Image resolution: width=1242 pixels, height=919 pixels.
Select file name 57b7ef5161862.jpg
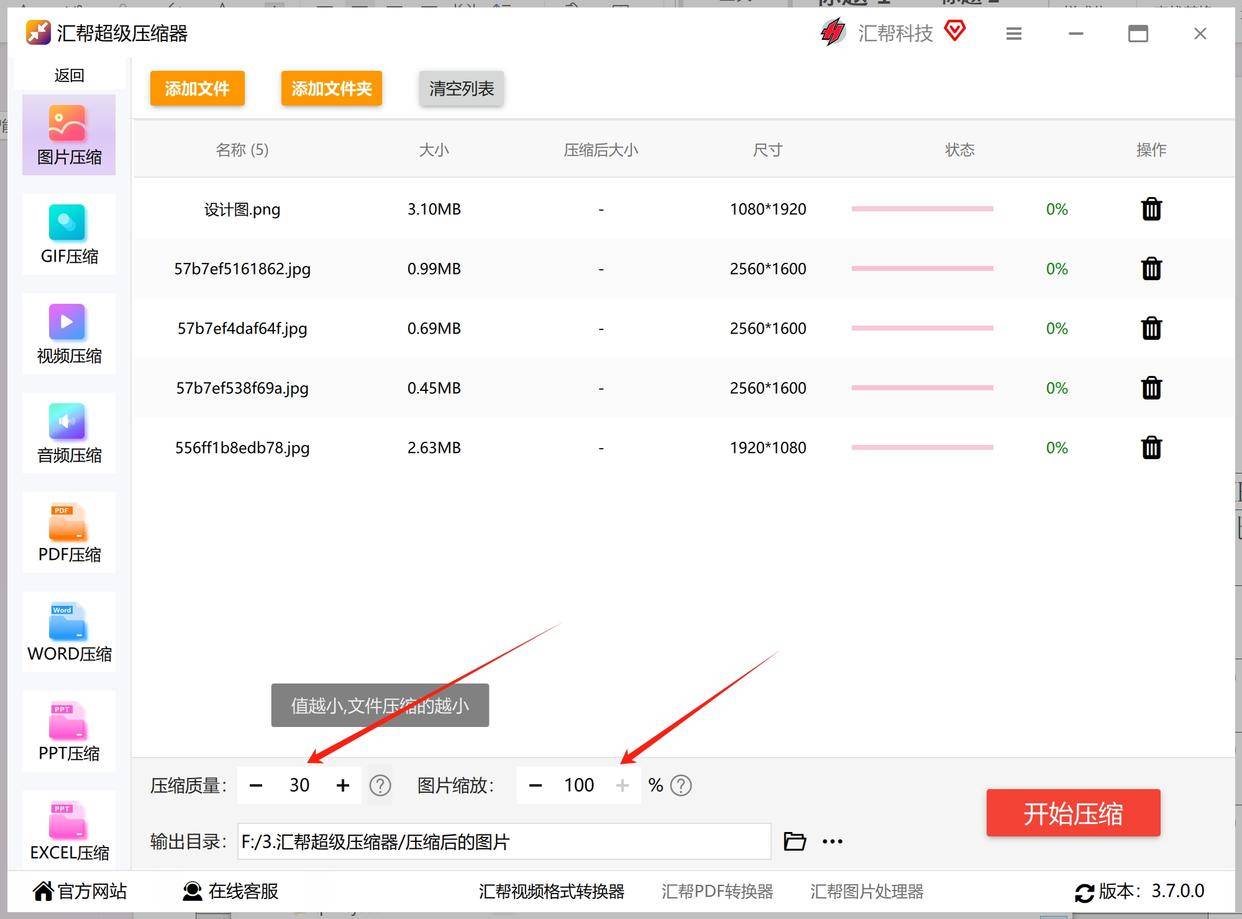tap(242, 268)
